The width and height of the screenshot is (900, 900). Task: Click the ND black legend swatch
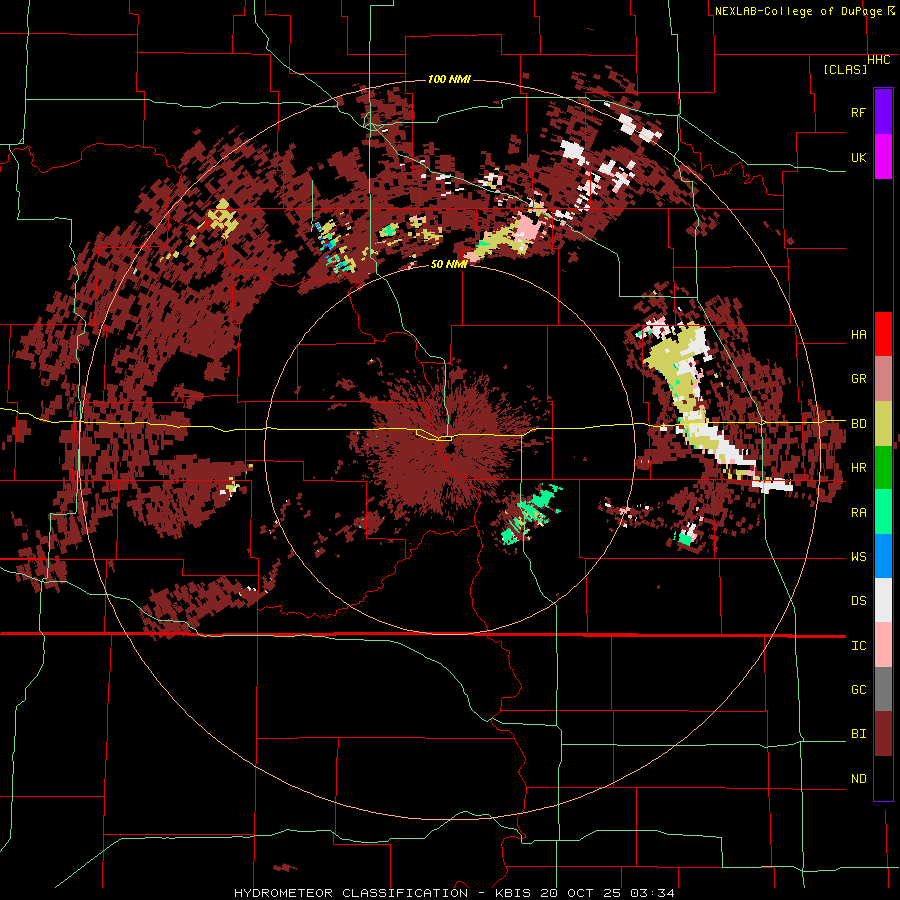[883, 778]
